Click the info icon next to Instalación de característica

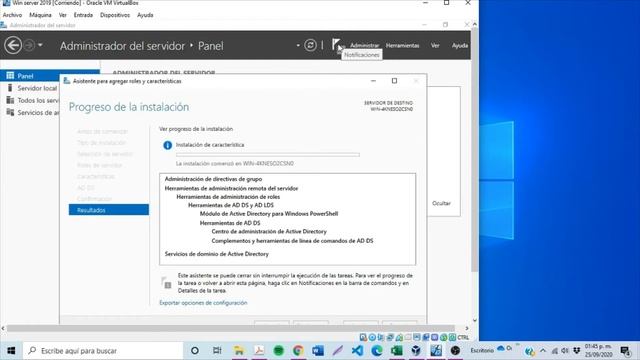point(167,145)
